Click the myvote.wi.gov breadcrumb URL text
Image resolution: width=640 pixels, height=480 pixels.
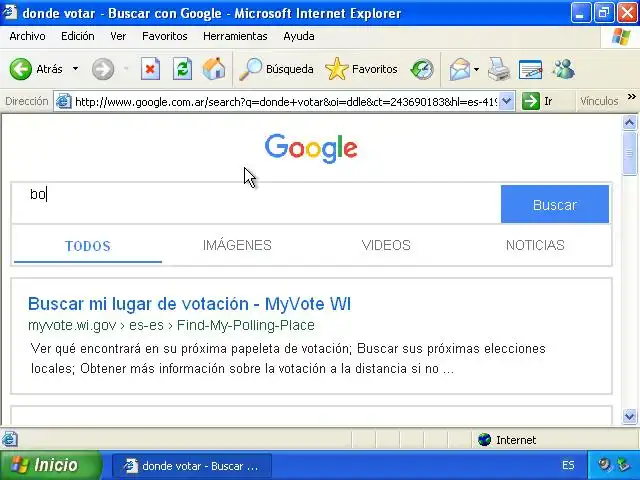pos(171,325)
